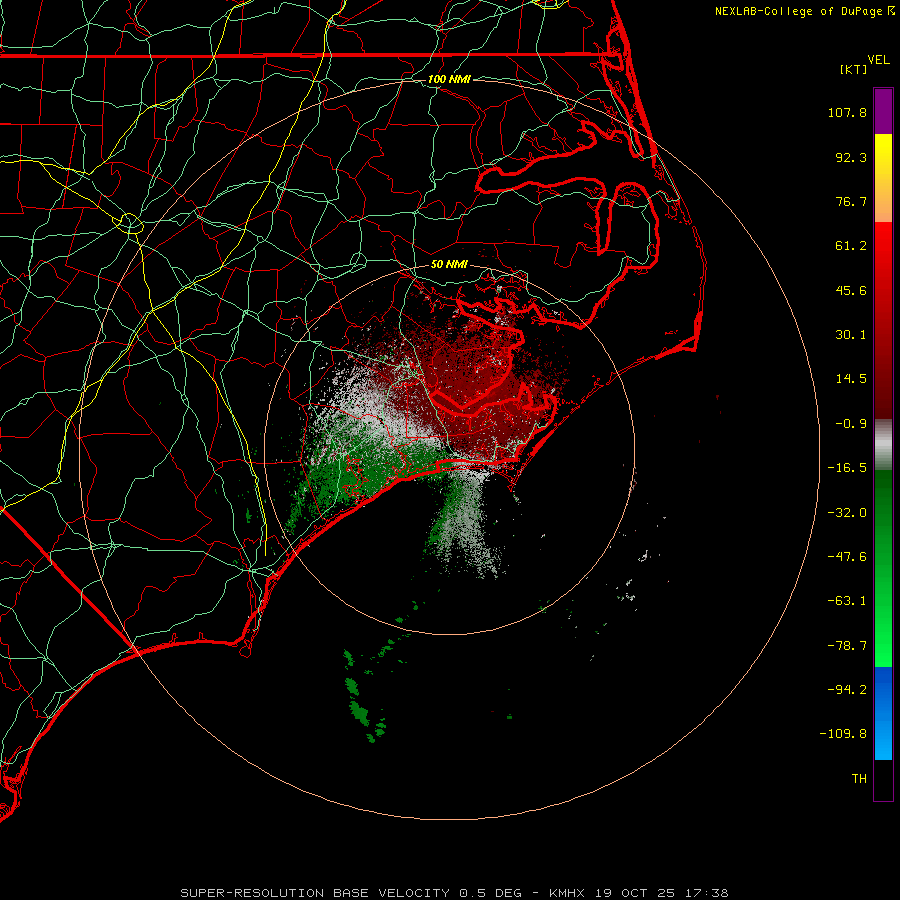Click the 92.3 velocity scale value

pos(851,157)
